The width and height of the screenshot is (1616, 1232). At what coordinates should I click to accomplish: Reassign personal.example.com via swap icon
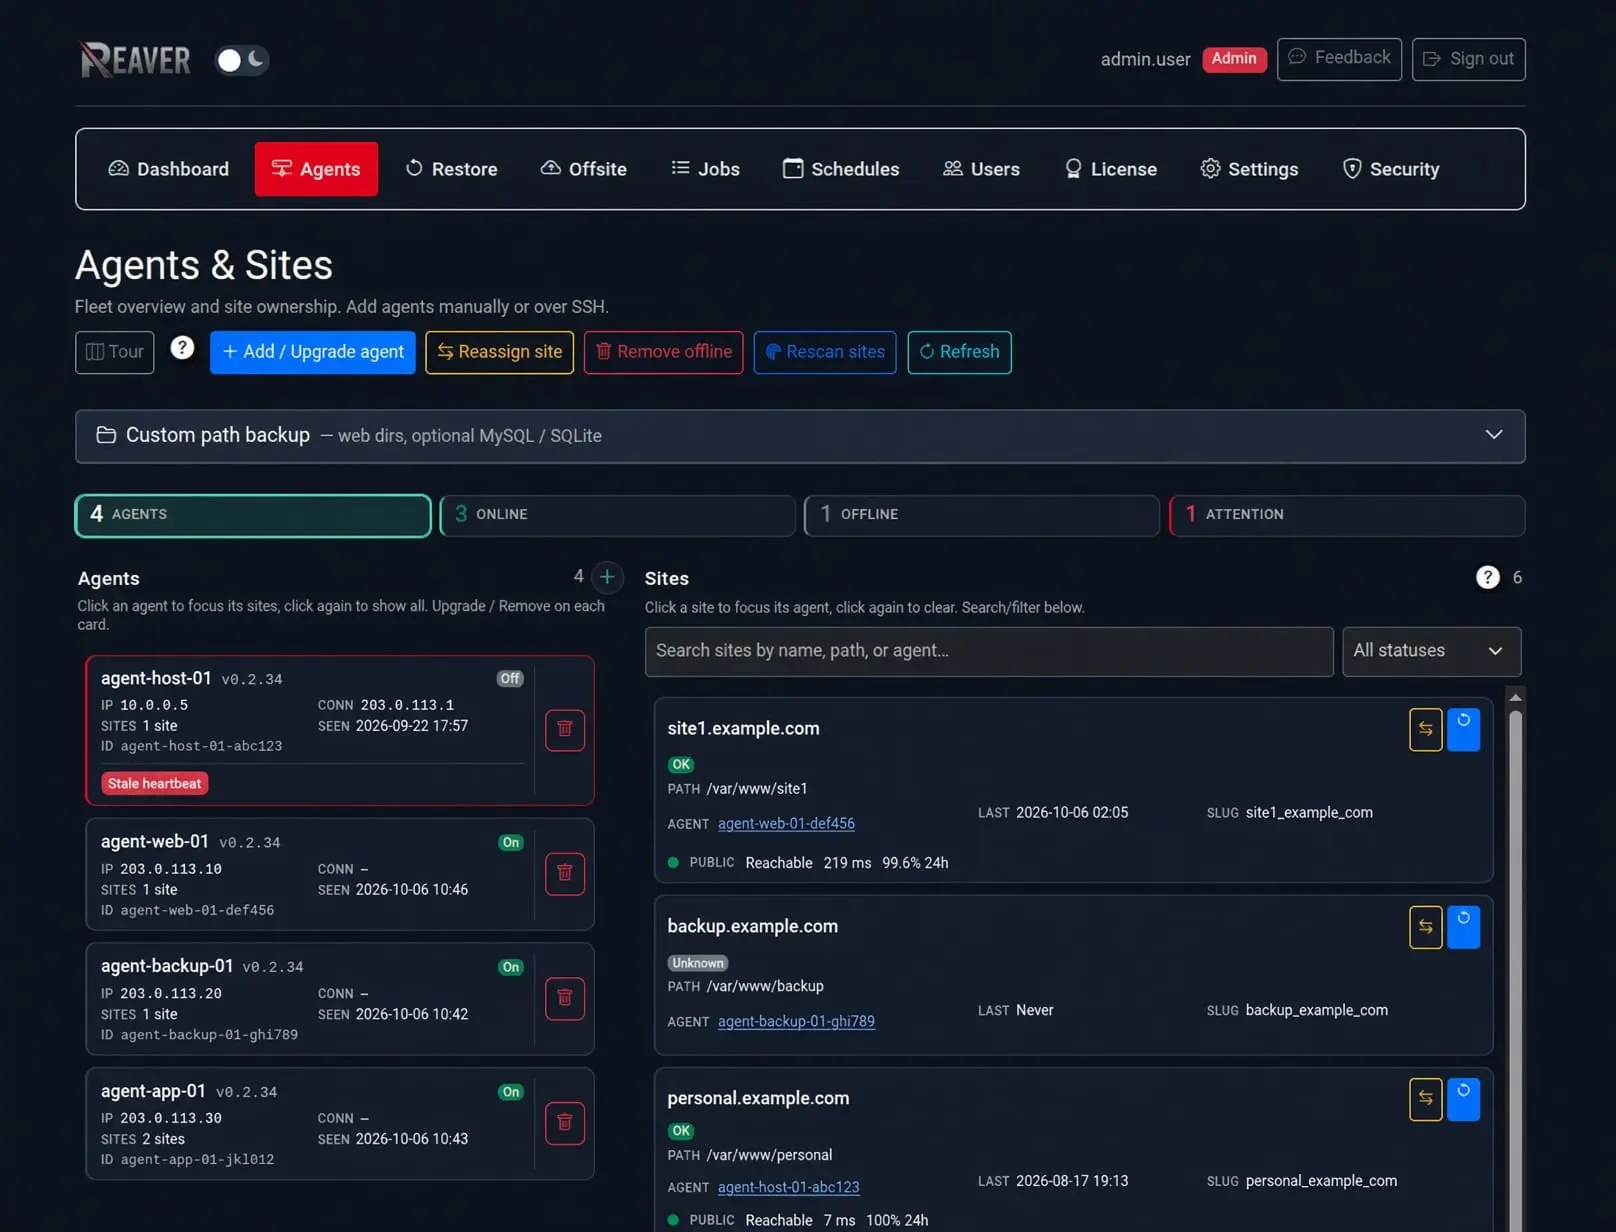pos(1425,1099)
